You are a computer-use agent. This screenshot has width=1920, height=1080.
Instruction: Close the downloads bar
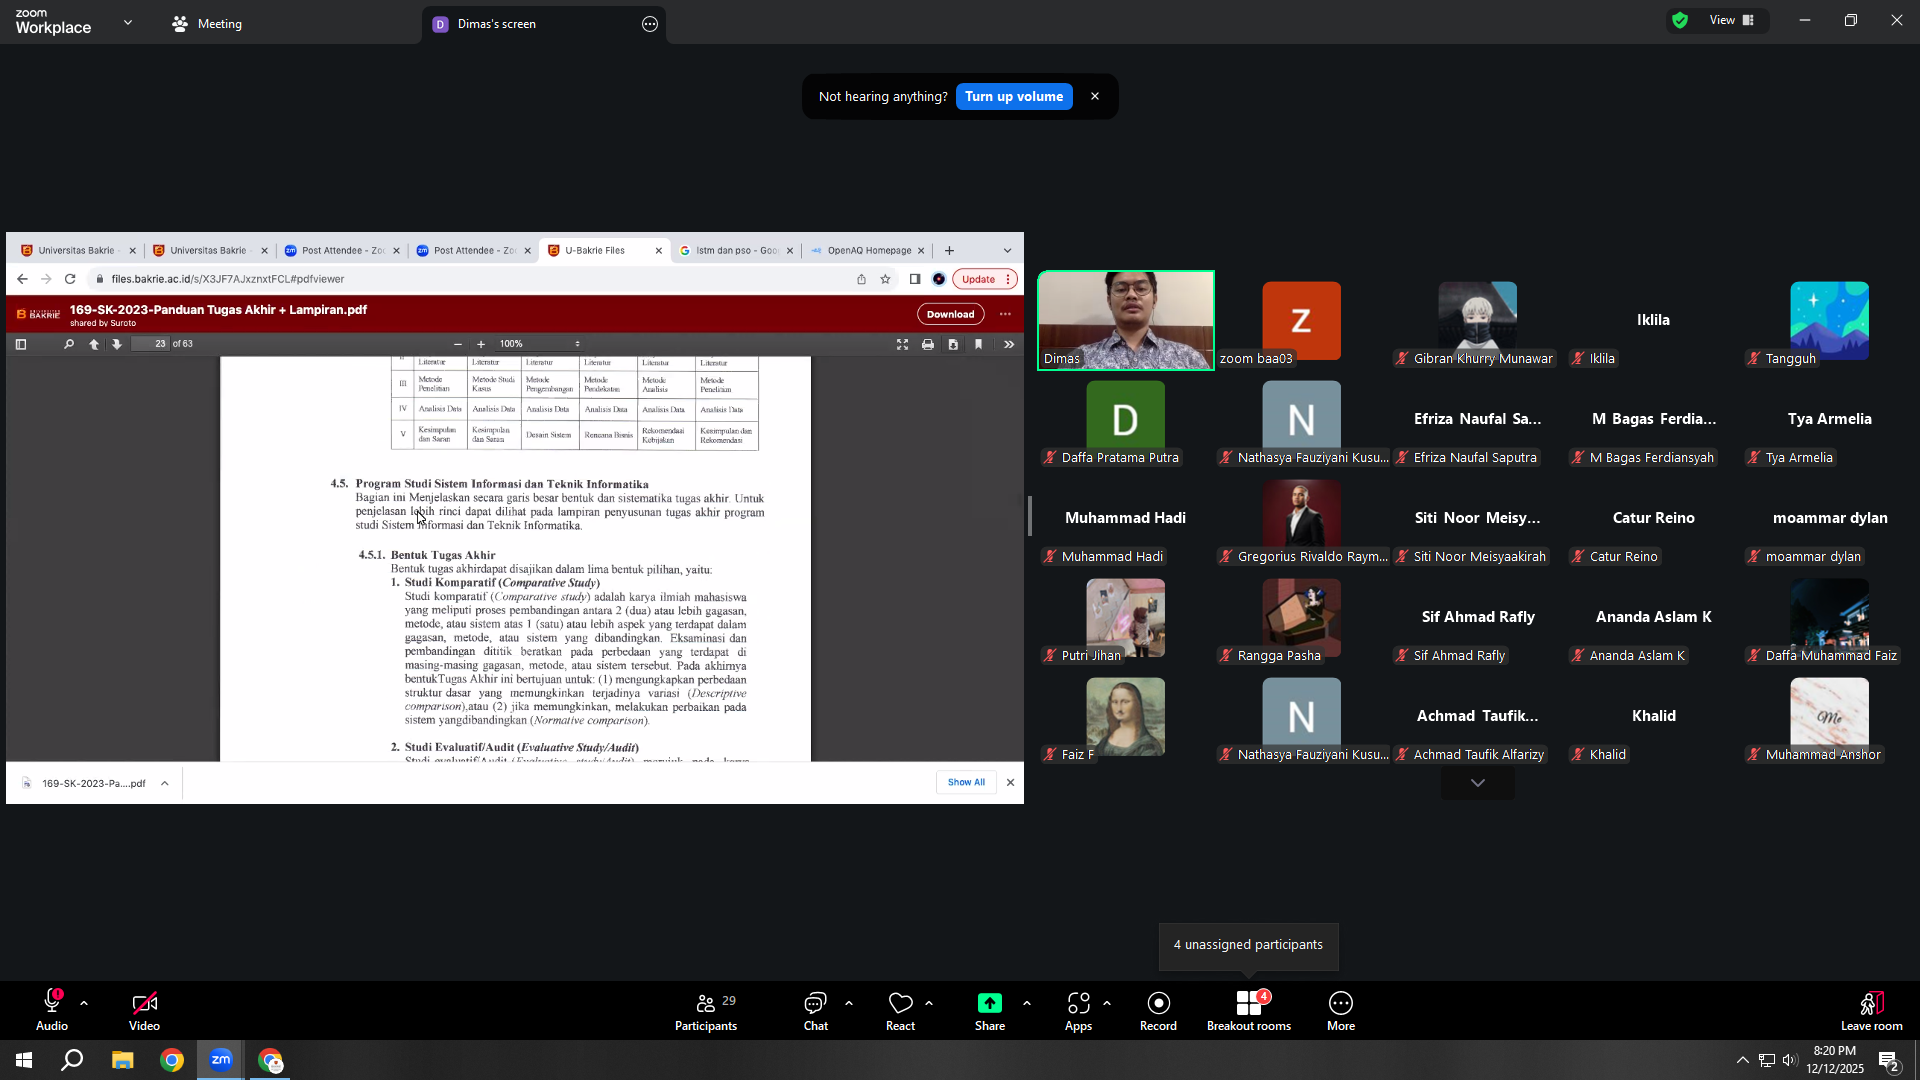(1010, 783)
